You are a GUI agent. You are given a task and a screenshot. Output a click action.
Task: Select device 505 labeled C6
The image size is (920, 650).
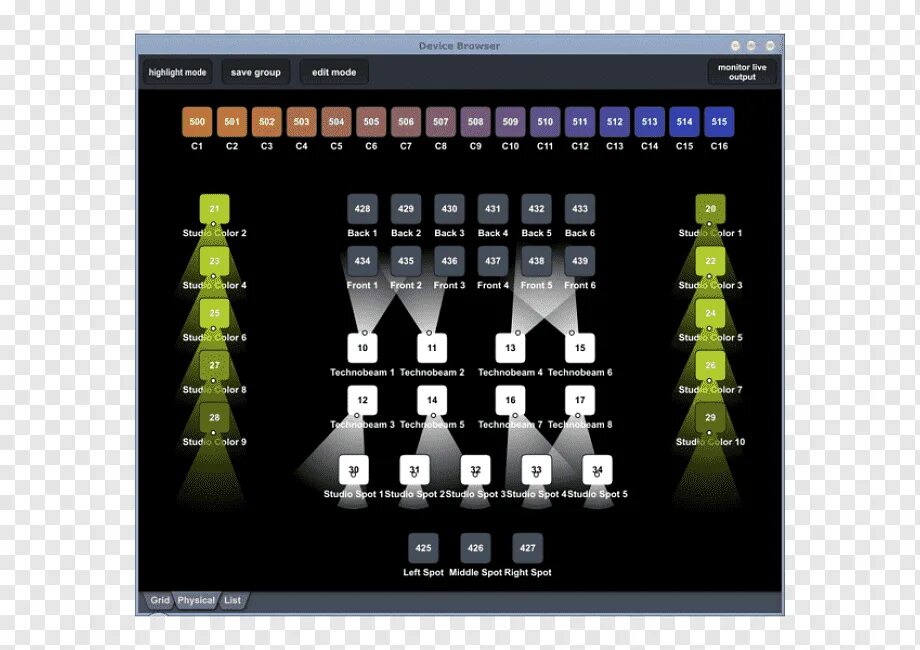coord(371,122)
